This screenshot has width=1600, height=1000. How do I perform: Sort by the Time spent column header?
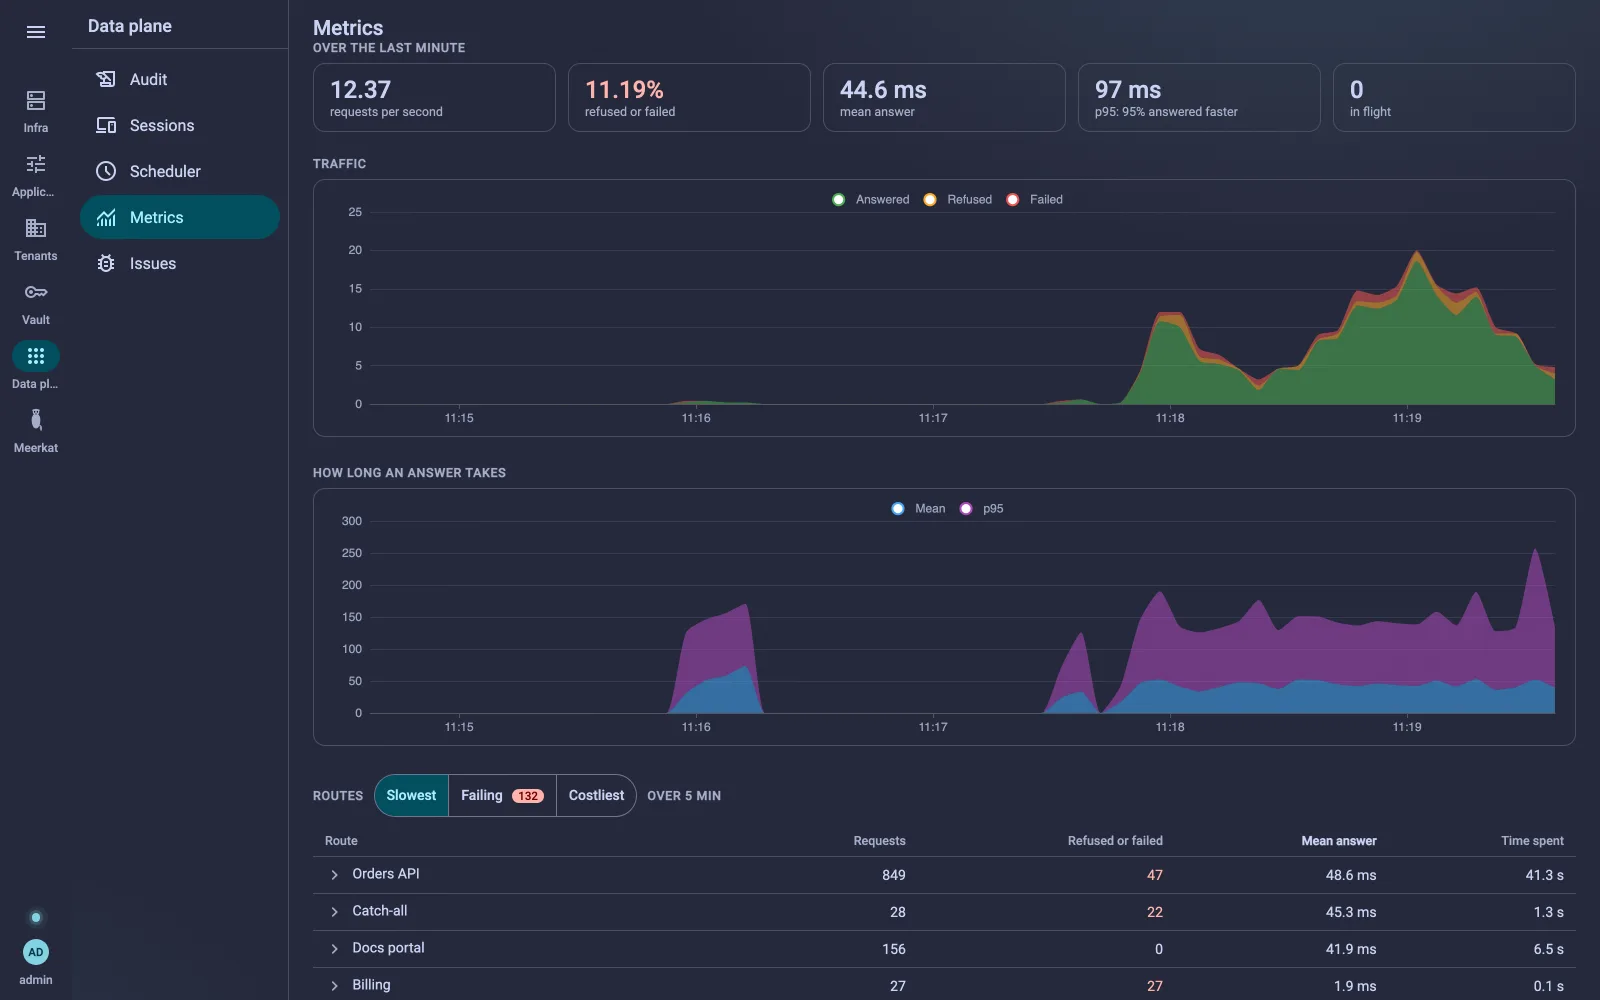1532,841
